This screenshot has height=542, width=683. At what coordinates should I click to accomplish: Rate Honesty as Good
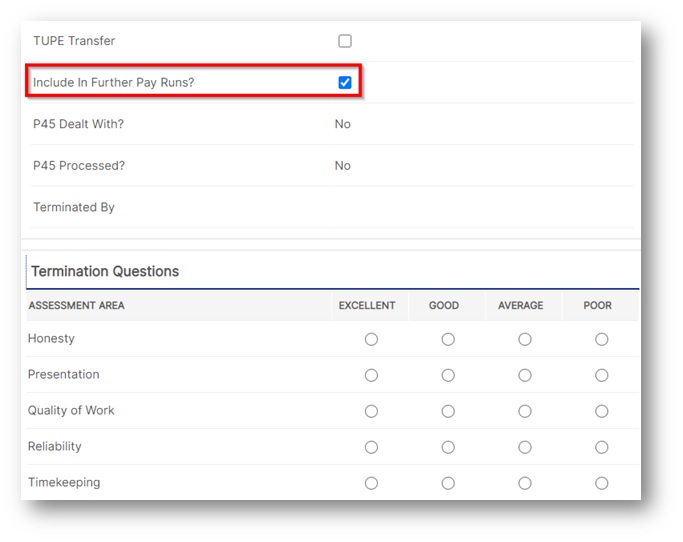point(448,339)
